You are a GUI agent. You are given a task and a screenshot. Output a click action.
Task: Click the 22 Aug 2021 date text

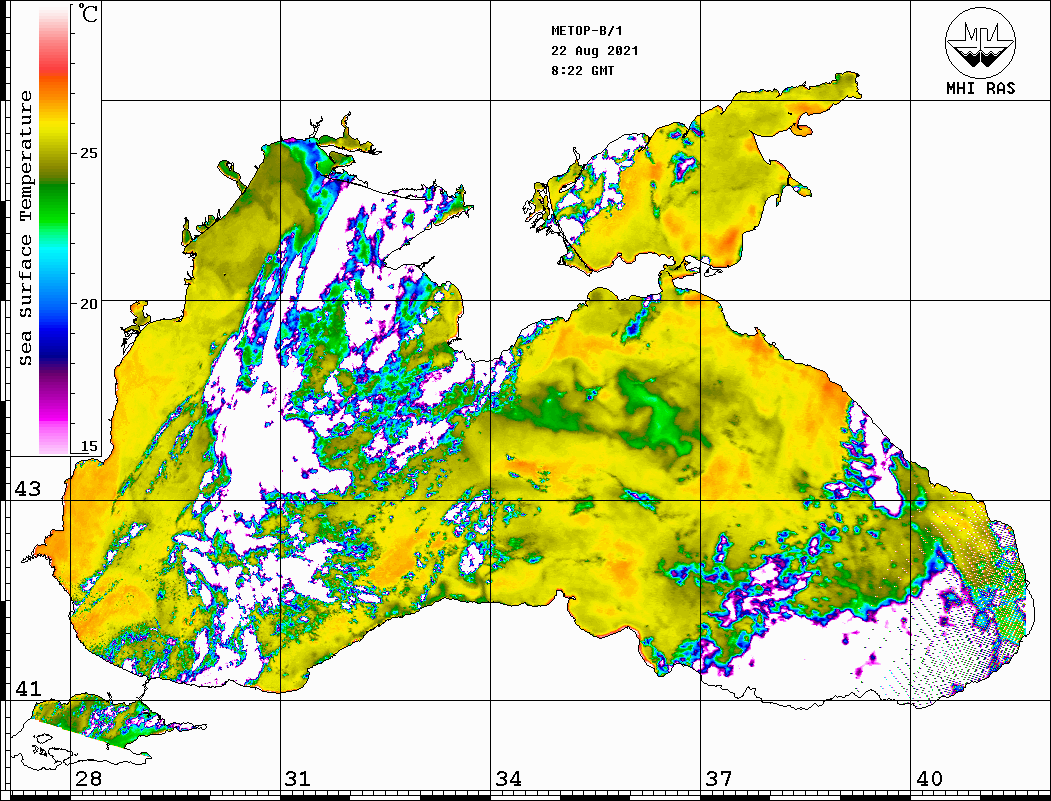coord(595,51)
